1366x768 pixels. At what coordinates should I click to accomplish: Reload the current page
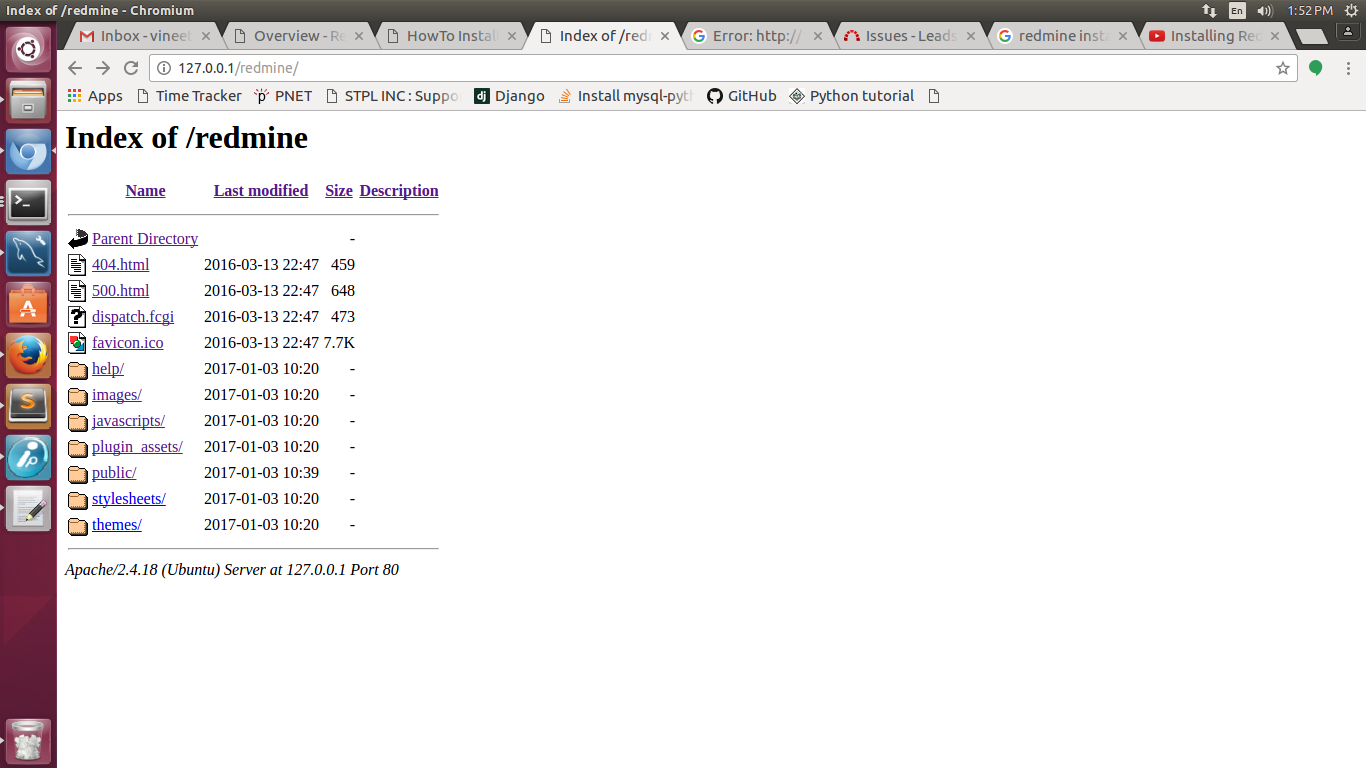pyautogui.click(x=131, y=68)
